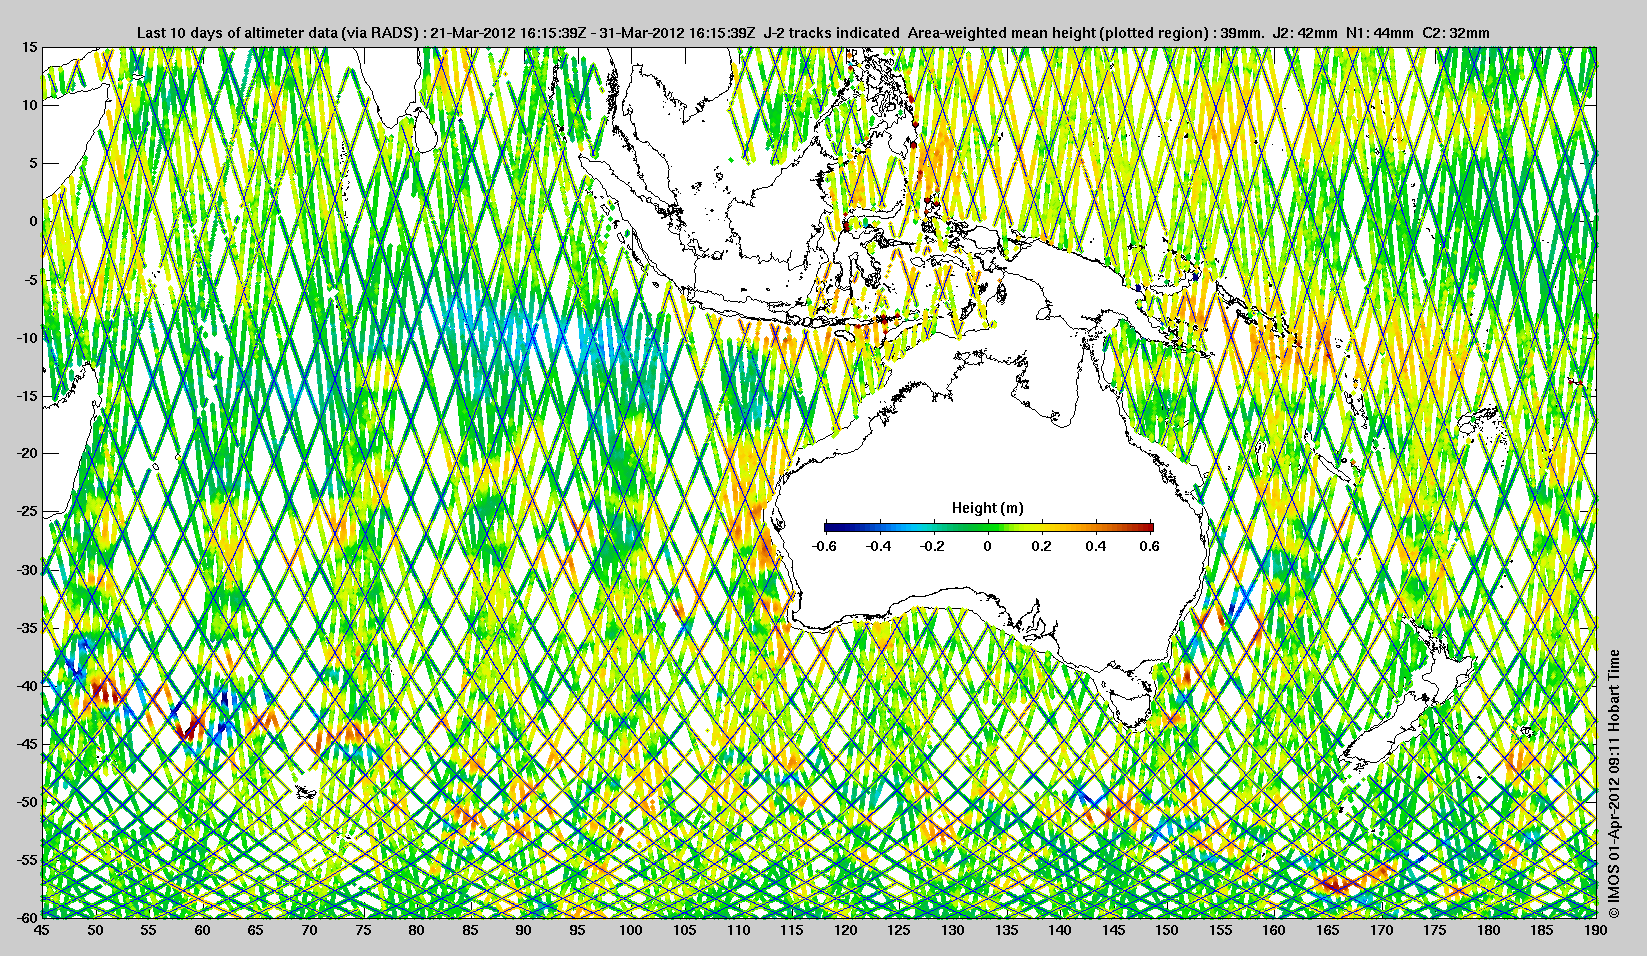
Task: Click the latitude label '15'
Action: [30, 47]
